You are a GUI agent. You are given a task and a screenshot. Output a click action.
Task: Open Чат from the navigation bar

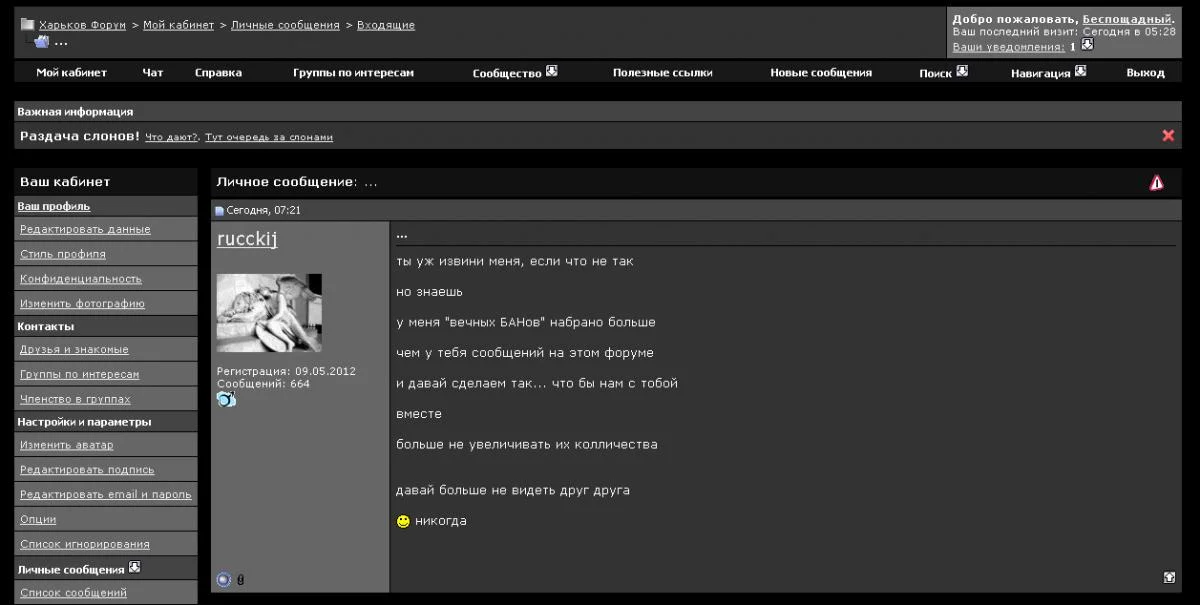152,72
